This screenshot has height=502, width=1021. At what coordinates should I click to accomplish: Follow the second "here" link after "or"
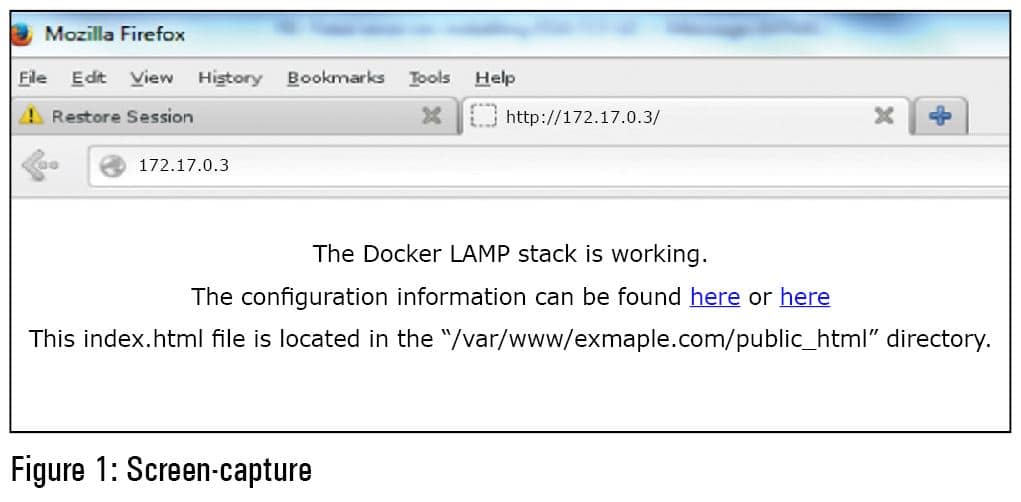[x=804, y=297]
